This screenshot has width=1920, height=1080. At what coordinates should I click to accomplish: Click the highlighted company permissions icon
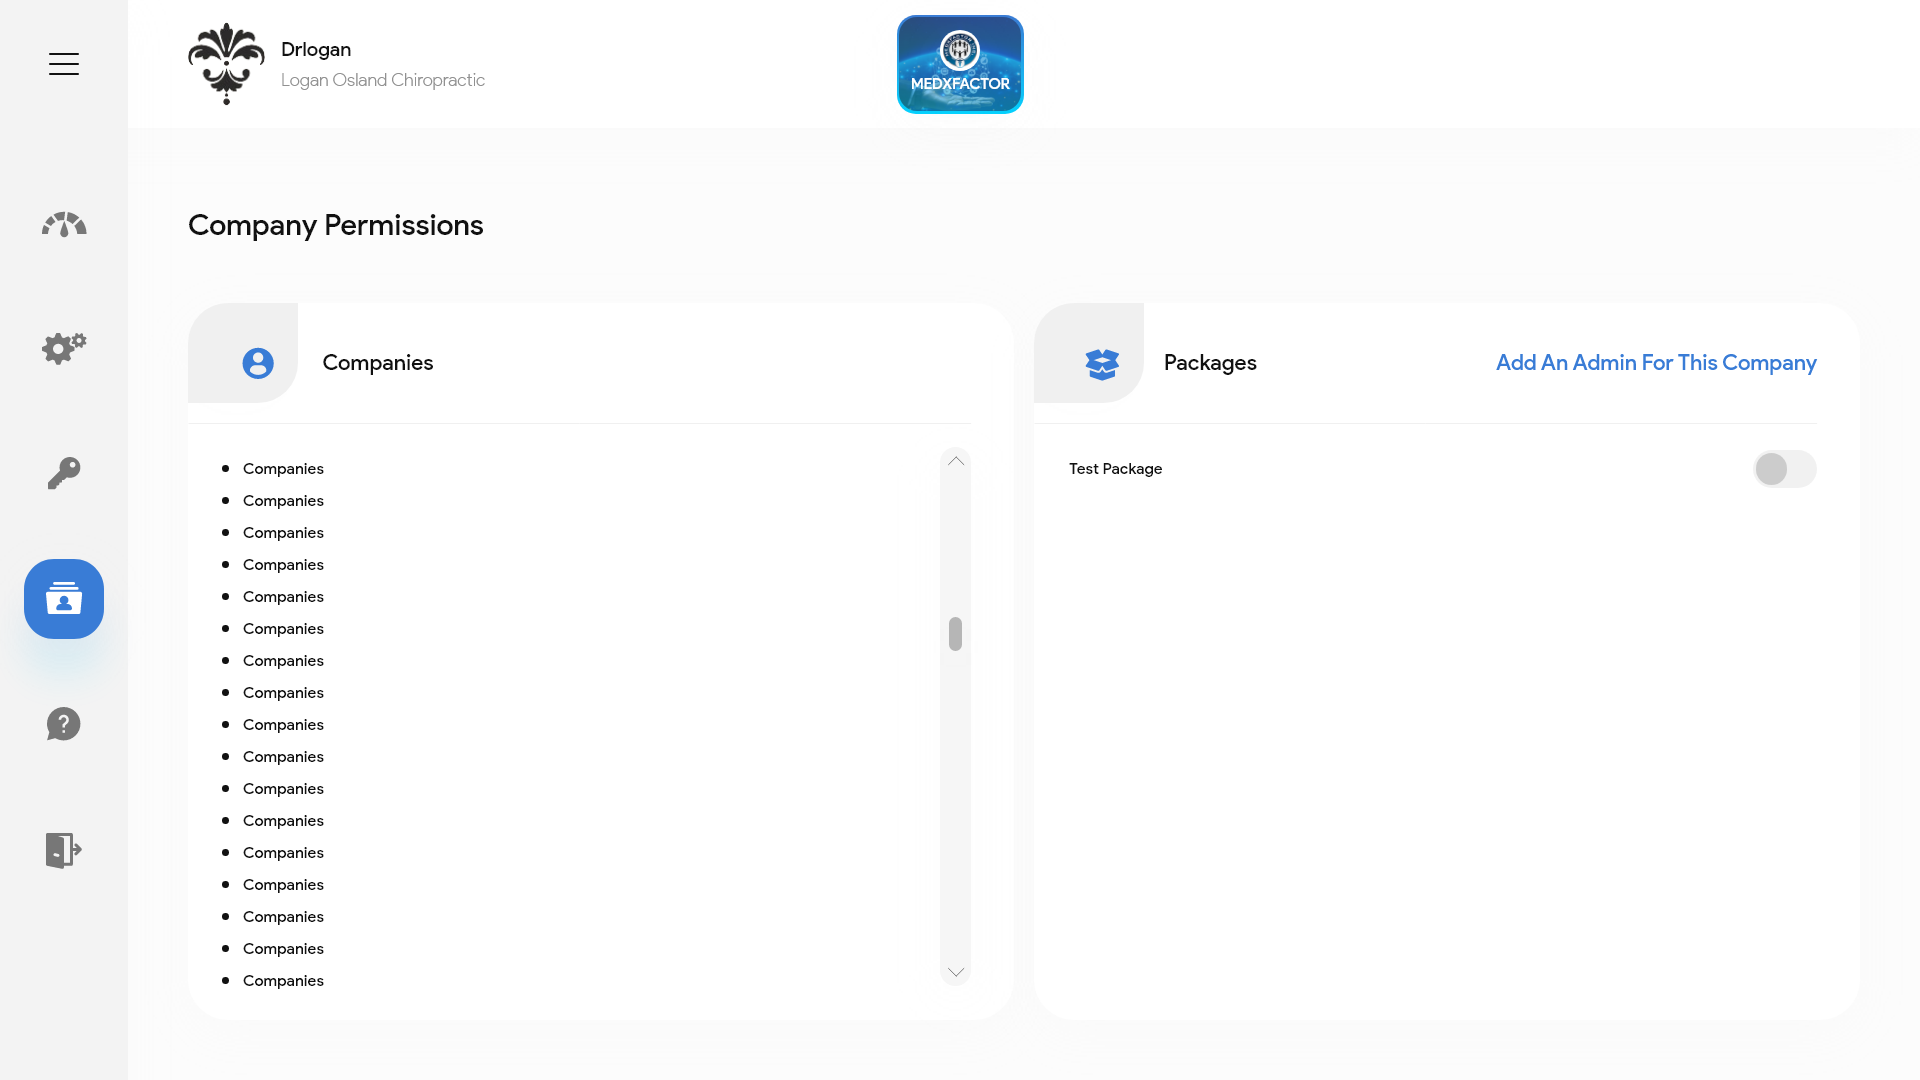[63, 599]
